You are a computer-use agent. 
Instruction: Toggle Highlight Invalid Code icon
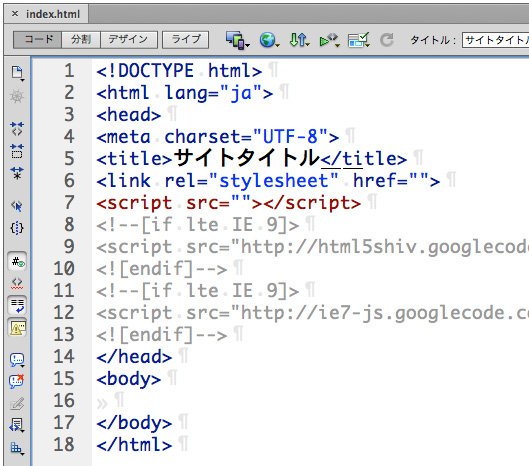pyautogui.click(x=17, y=283)
